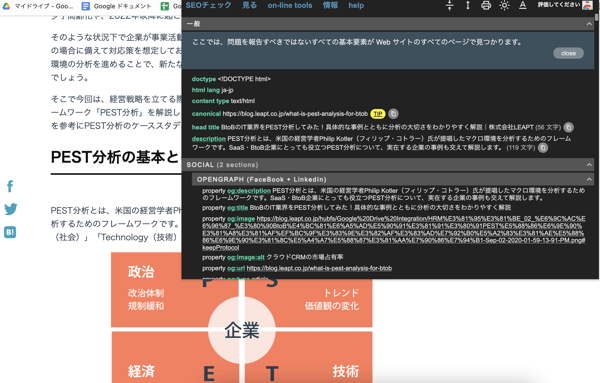Copy the head title with copy icon
This screenshot has width=600, height=383.
coord(568,127)
